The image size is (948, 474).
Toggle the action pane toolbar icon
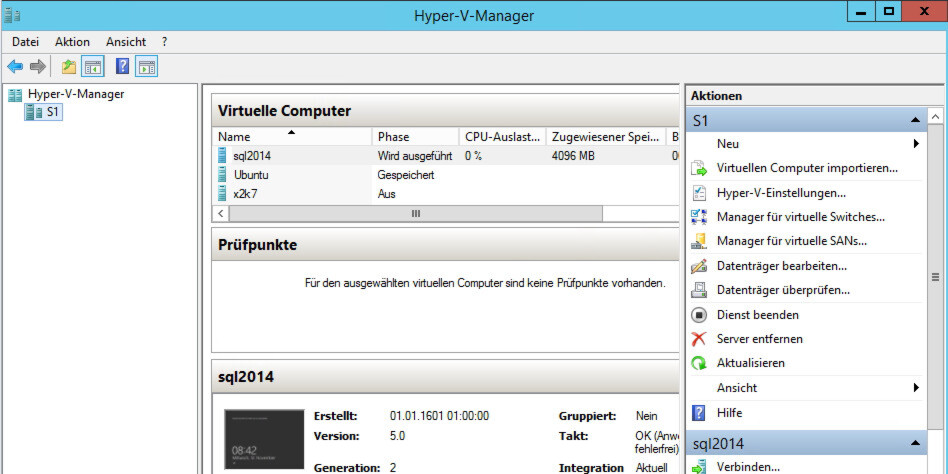click(x=146, y=67)
